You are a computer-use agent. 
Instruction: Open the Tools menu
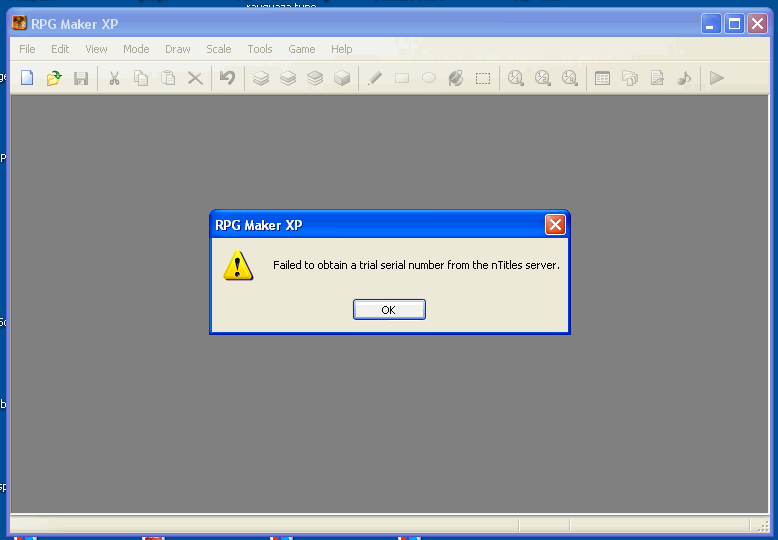260,49
